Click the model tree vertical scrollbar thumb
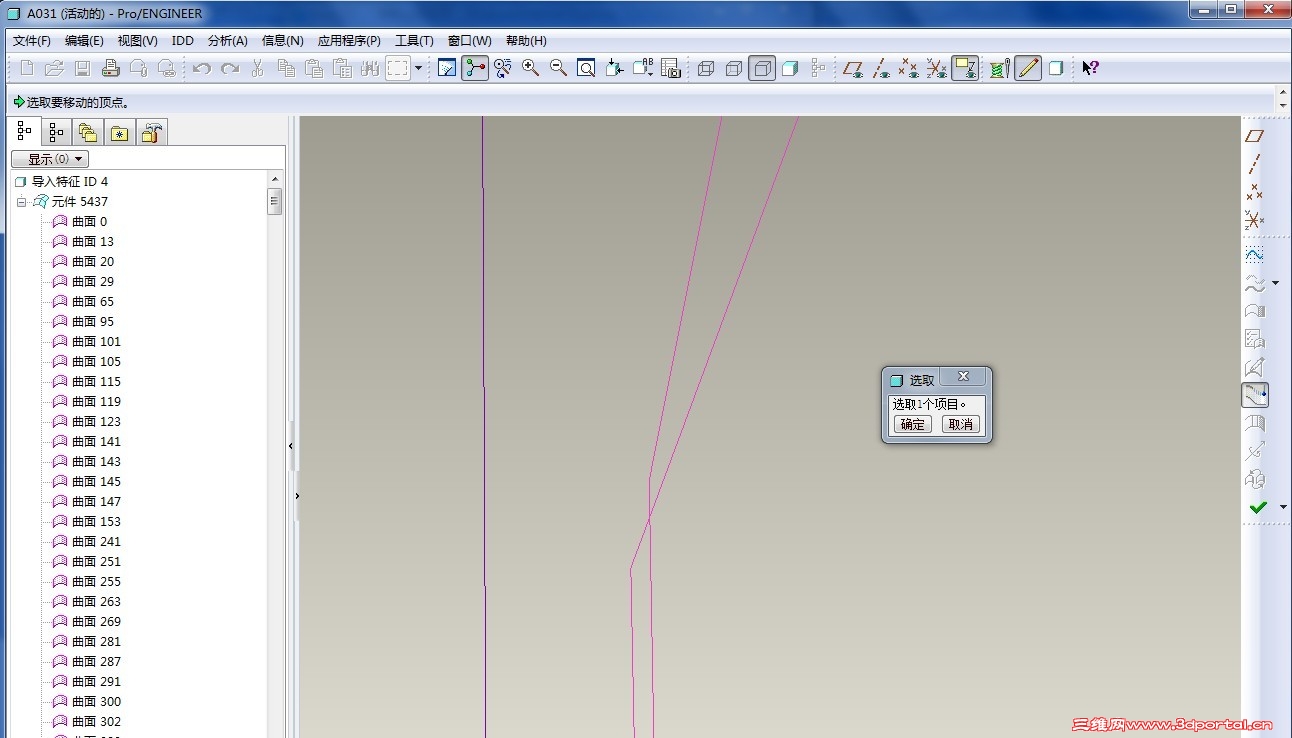The image size is (1292, 738). click(x=274, y=202)
